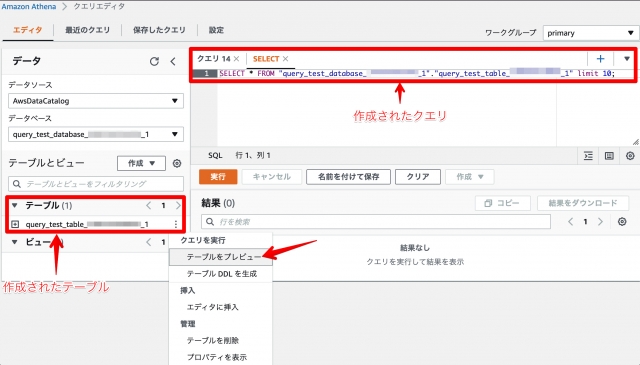Click into the SQL editor line 1
This screenshot has width=640, height=365.
pyautogui.click(x=416, y=73)
